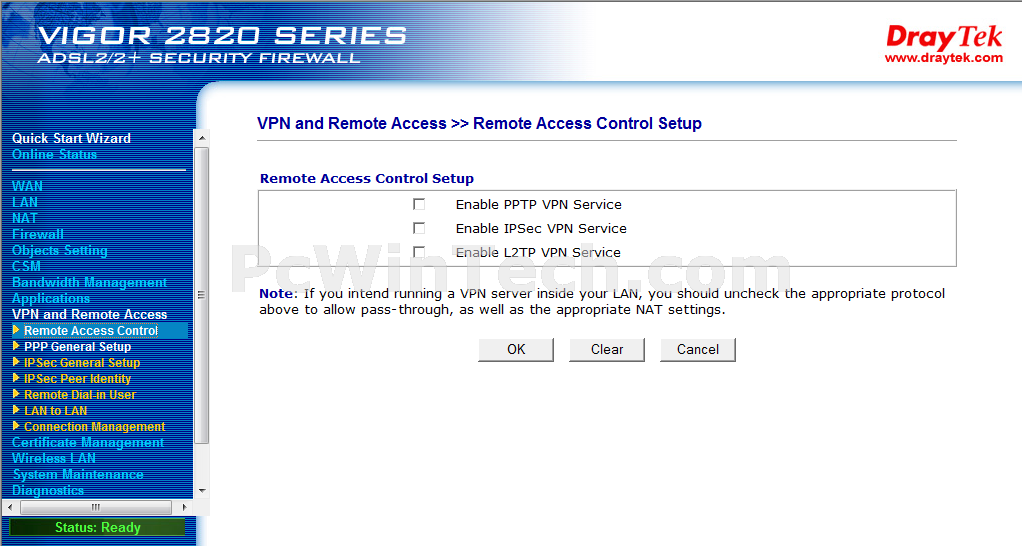Expand the Wireless LAN menu section

point(53,458)
